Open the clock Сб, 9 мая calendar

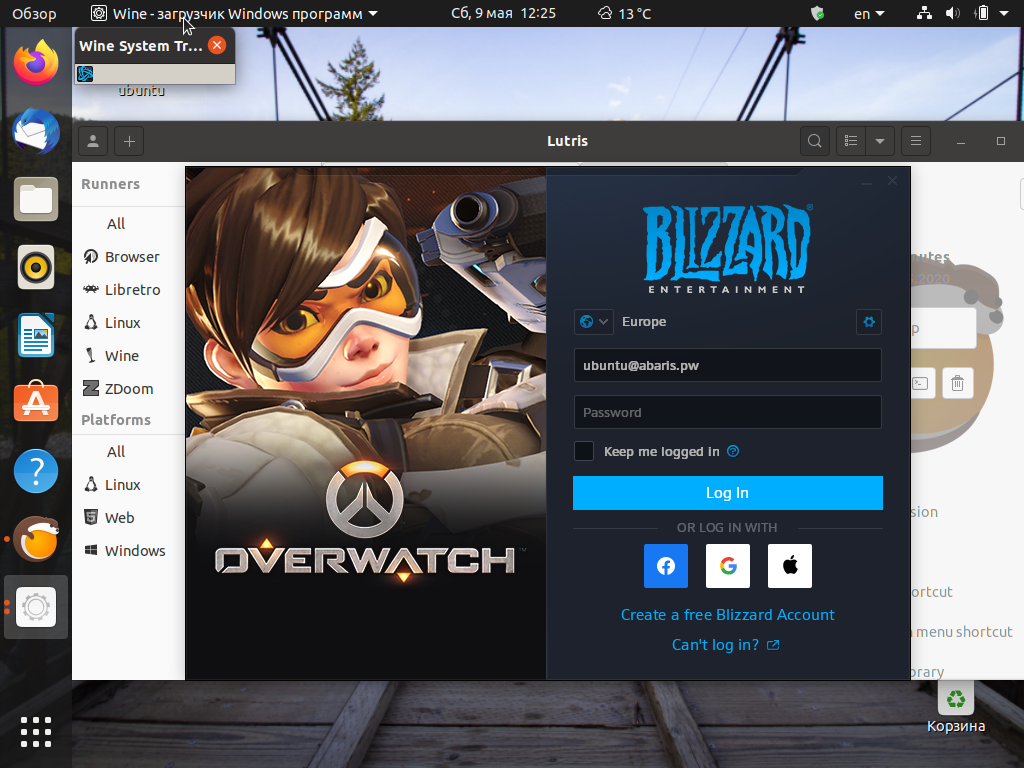point(504,13)
